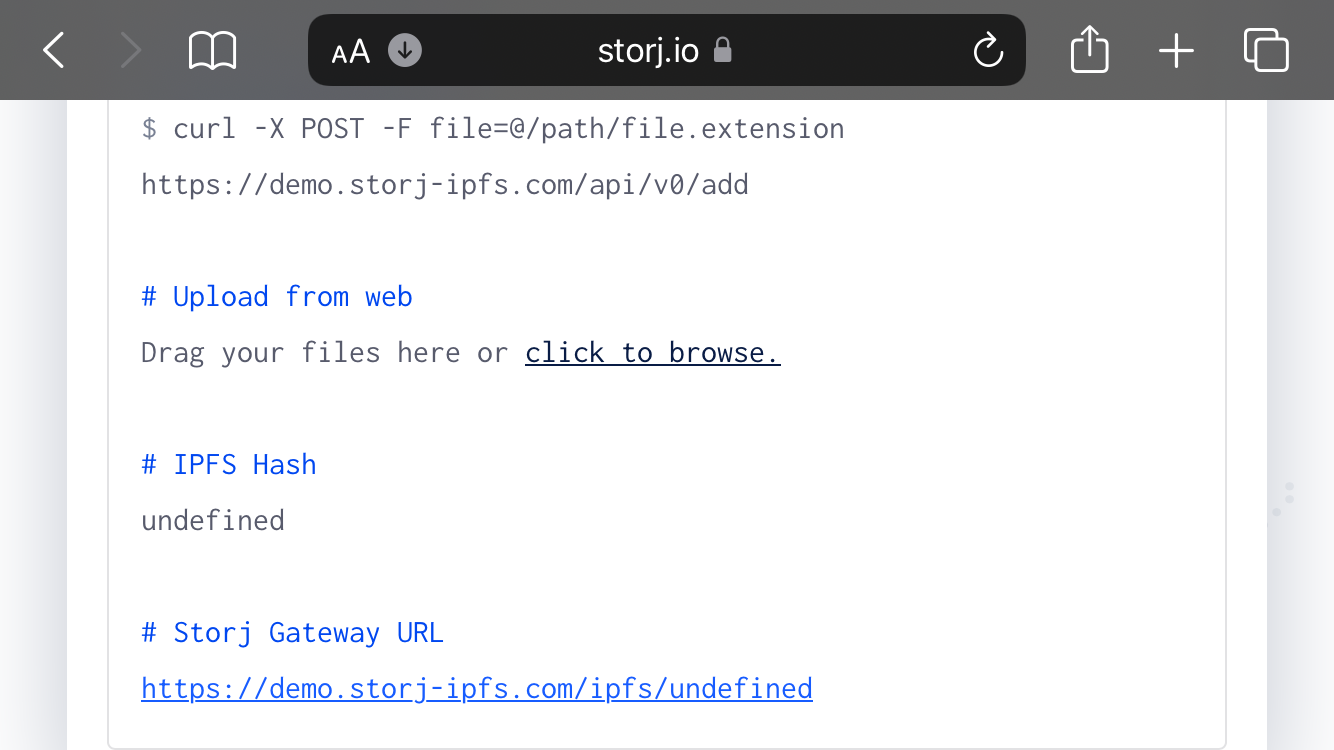
Task: Tap the lock icon beside storj.io
Action: click(722, 50)
